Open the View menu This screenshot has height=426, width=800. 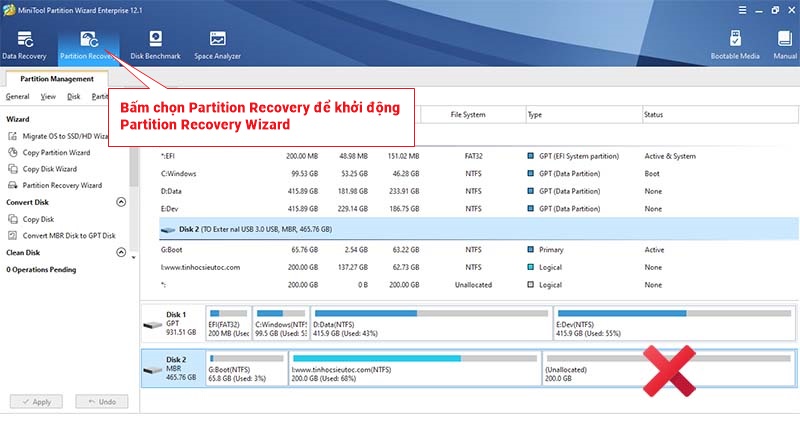point(48,96)
